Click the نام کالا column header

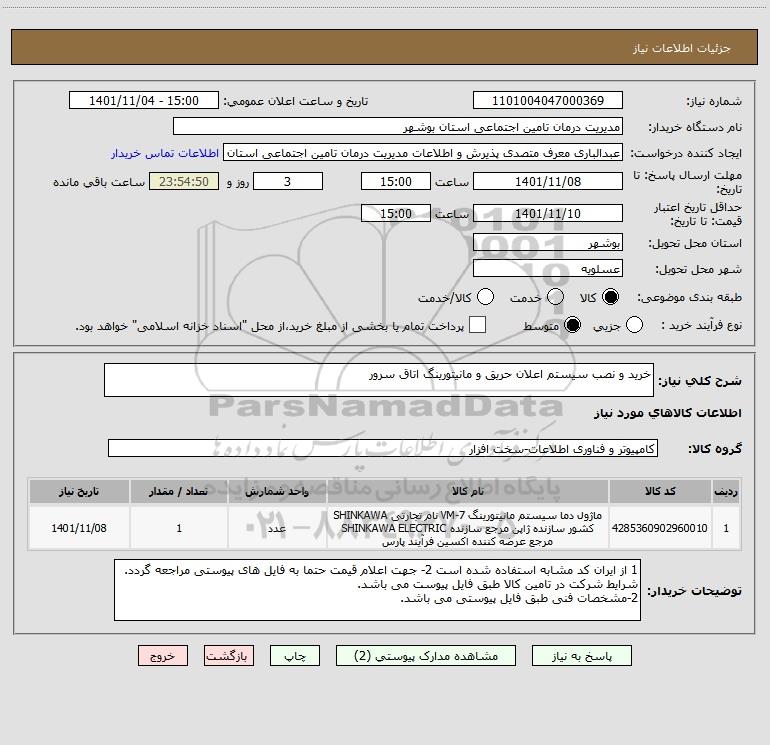pyautogui.click(x=468, y=491)
